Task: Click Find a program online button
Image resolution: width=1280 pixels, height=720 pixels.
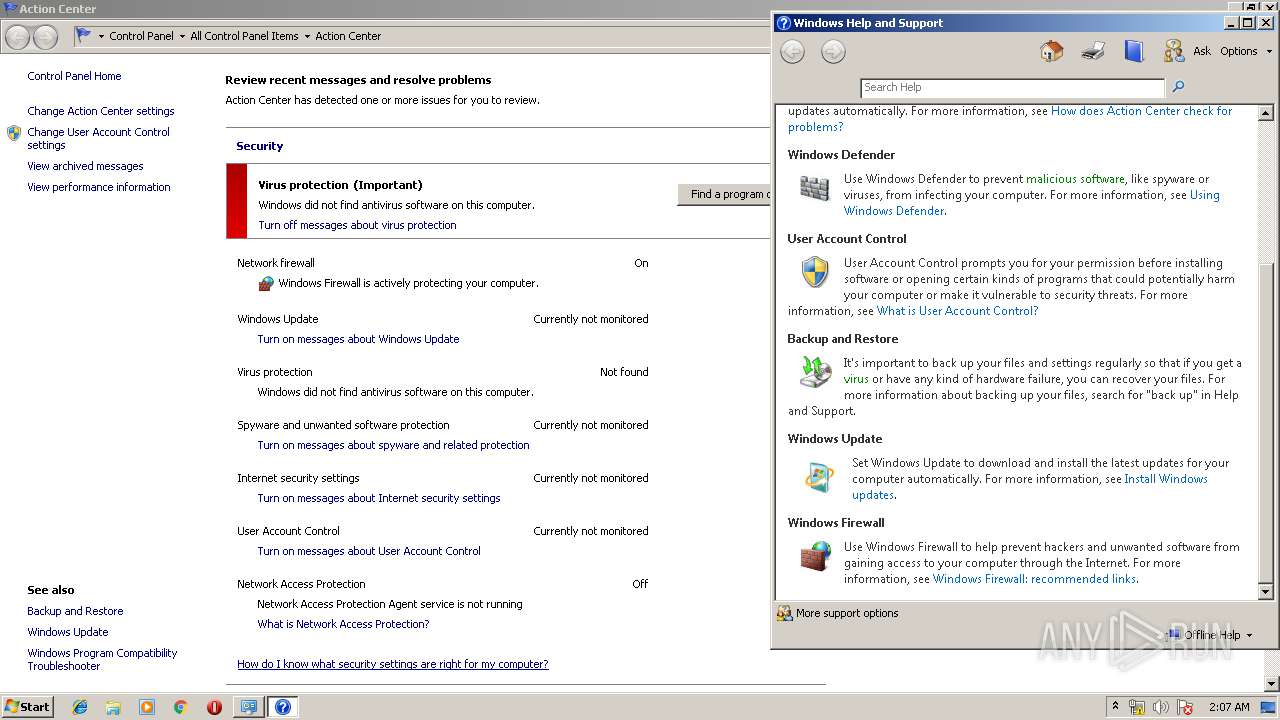Action: click(726, 194)
